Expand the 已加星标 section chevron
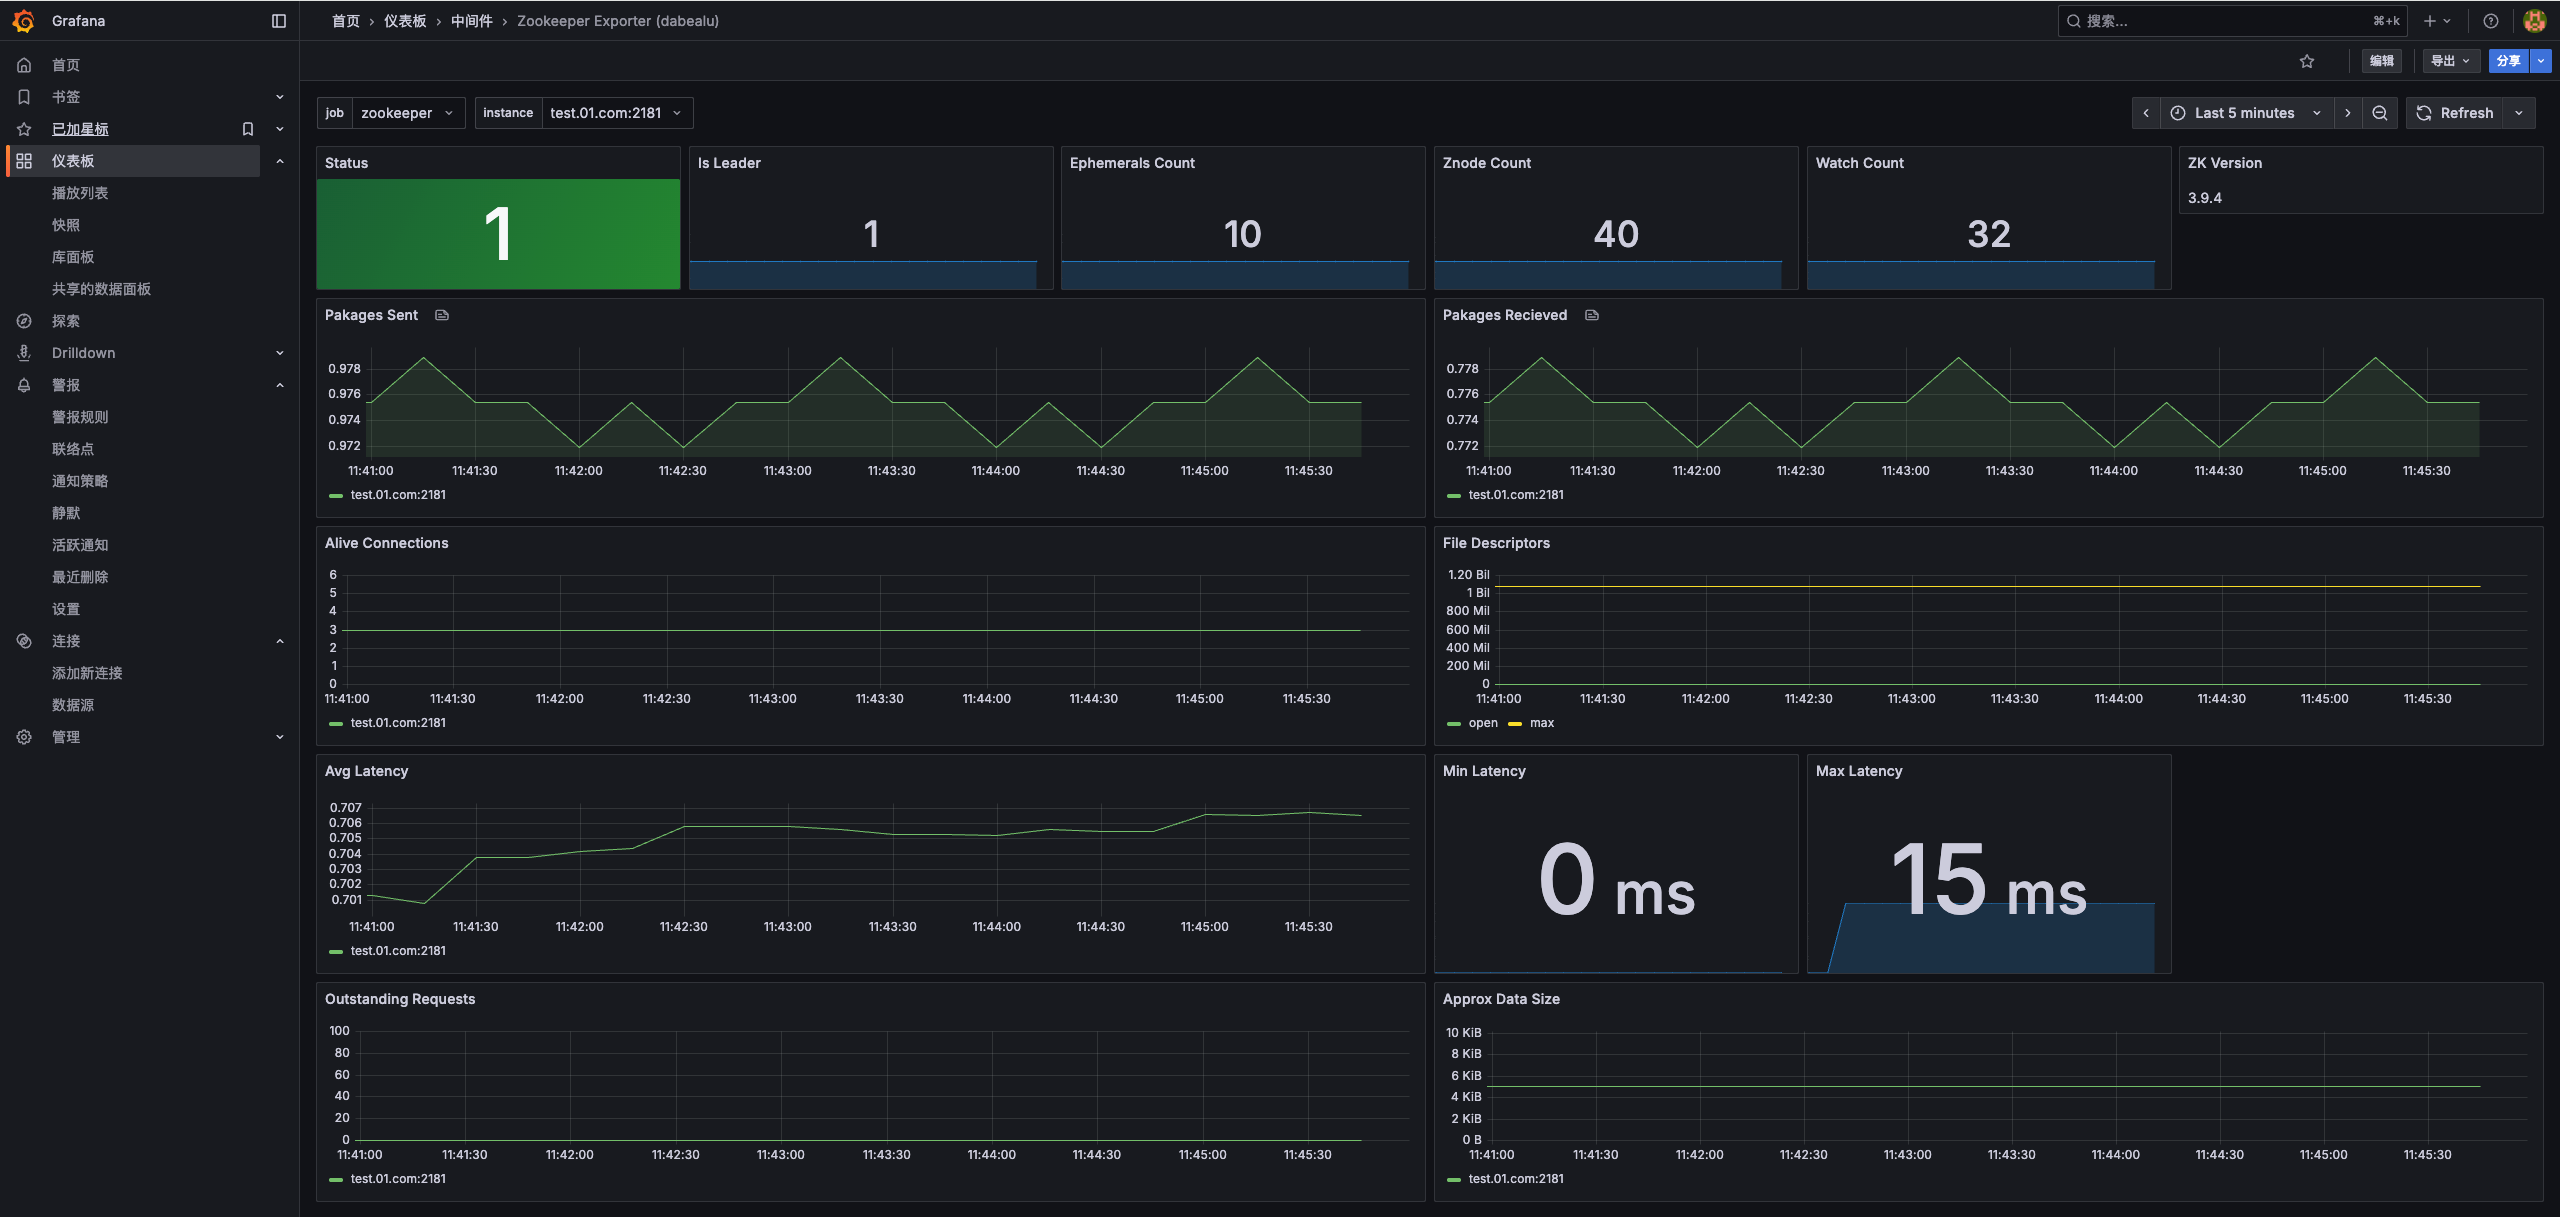 coord(280,129)
